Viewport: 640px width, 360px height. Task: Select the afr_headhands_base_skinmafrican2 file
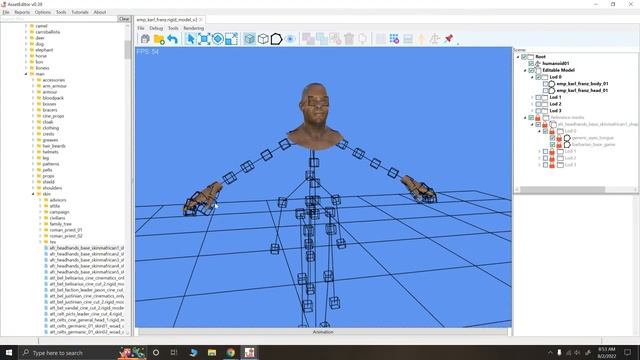[x=87, y=254]
